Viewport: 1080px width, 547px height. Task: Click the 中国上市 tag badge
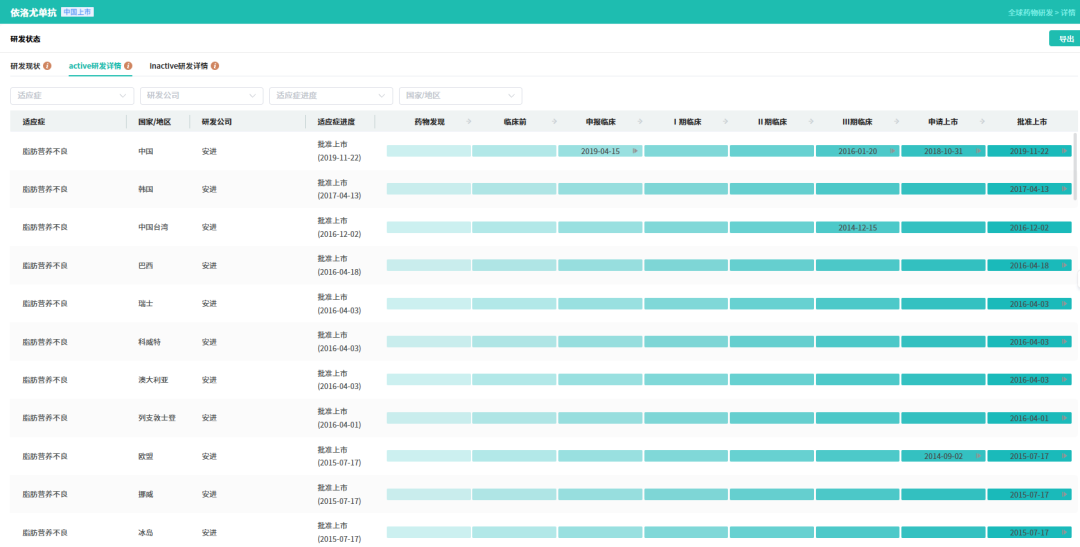(x=77, y=12)
